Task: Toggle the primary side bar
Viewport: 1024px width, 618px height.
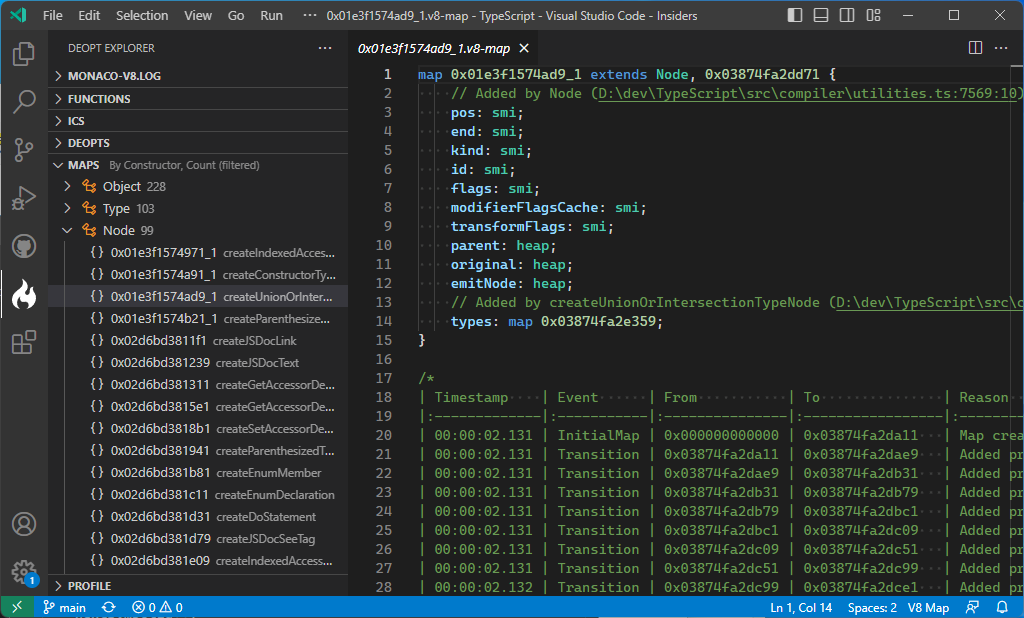Action: [x=795, y=15]
